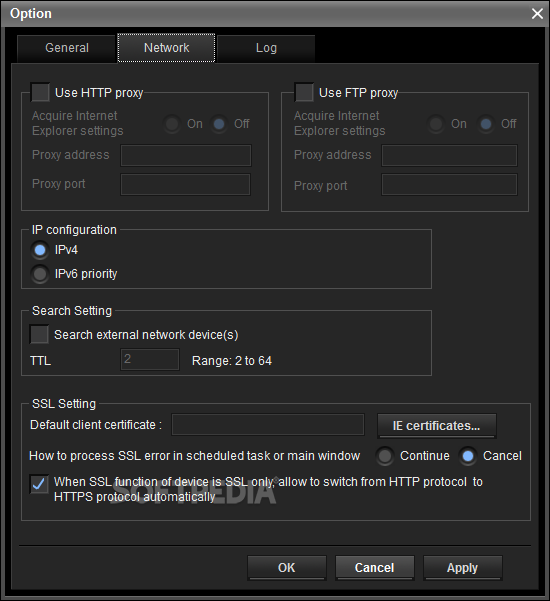Screen dimensions: 550x601
Task: Select HTTP proxy On radio button
Action: 172,124
